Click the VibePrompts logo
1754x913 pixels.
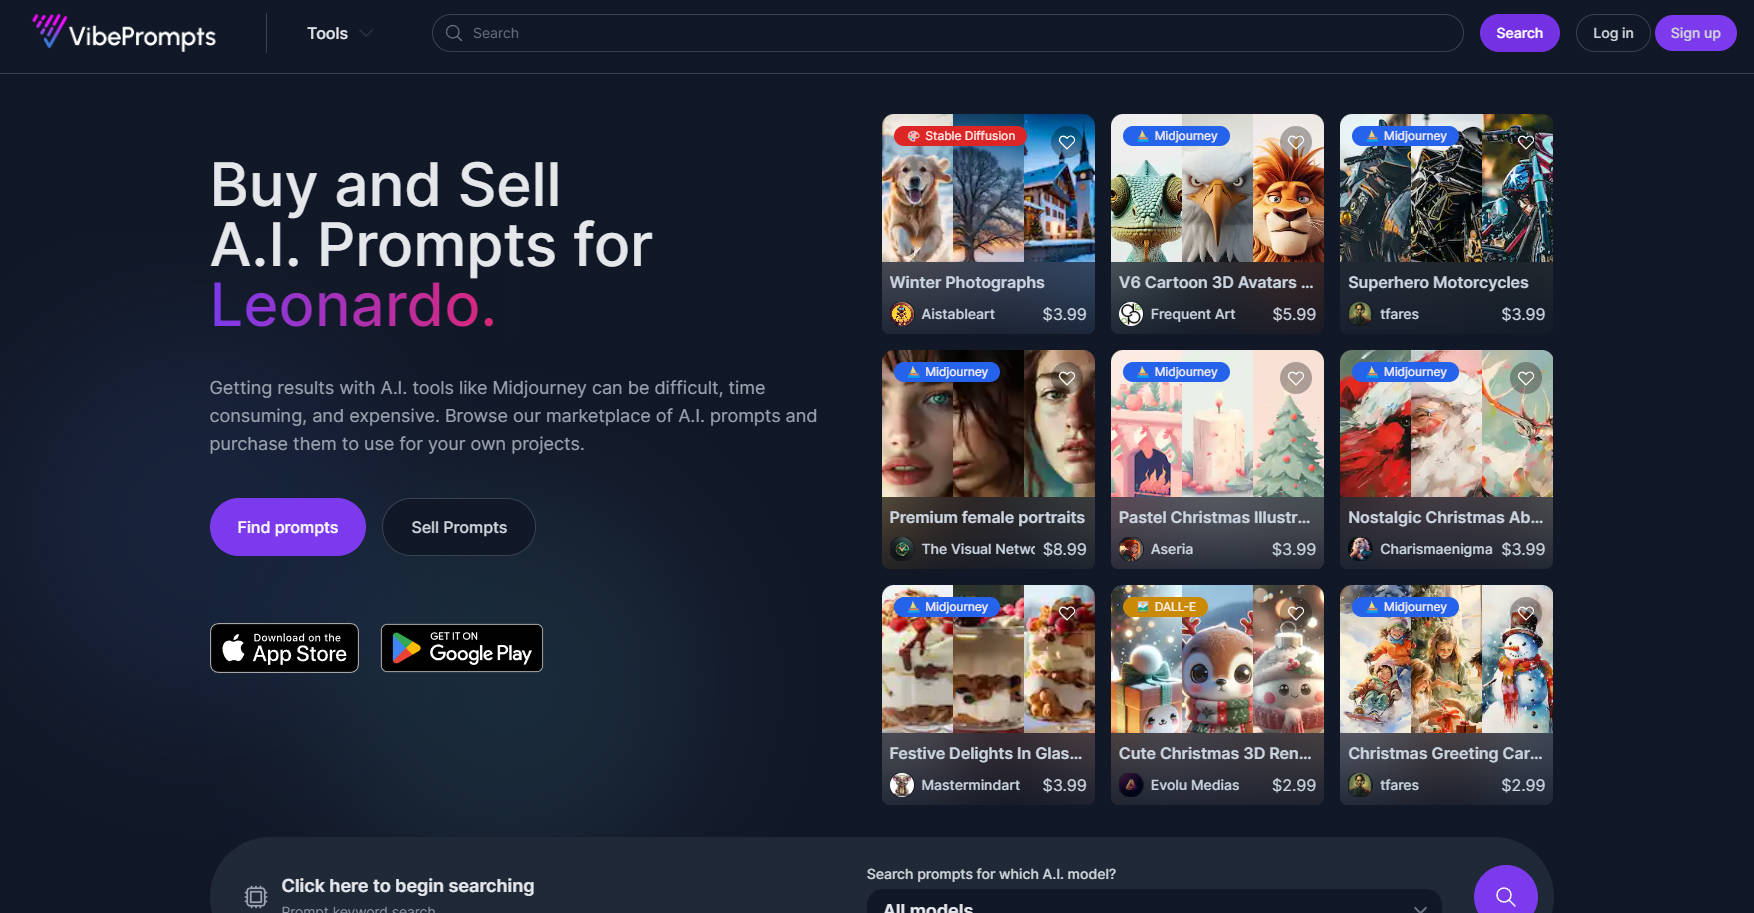[x=123, y=33]
